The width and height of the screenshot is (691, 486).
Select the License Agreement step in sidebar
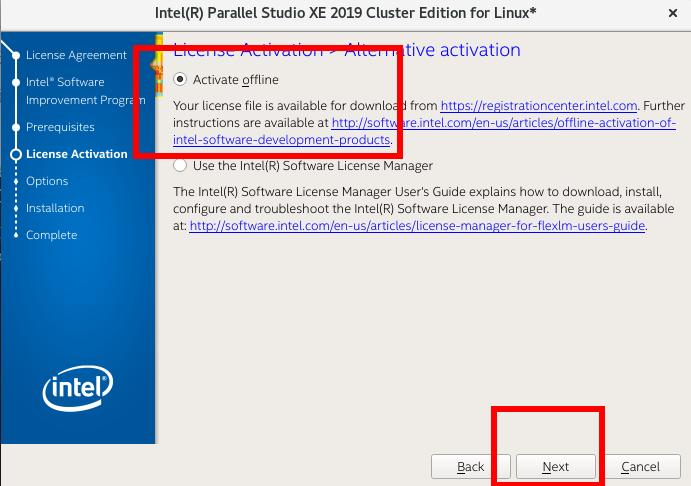[x=76, y=55]
